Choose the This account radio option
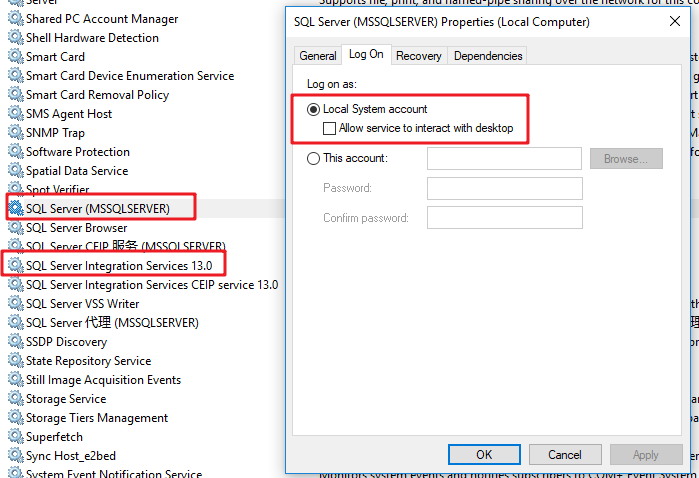 (314, 158)
